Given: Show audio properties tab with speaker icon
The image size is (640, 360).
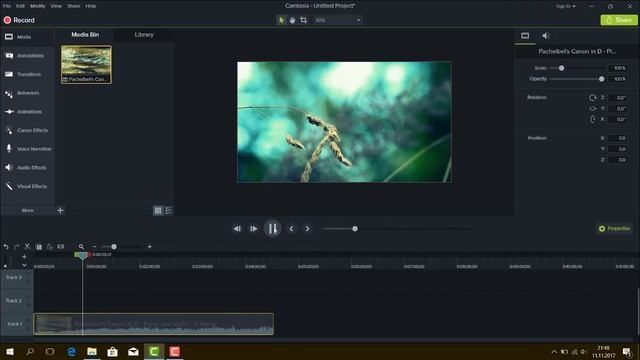Looking at the screenshot, I should point(546,36).
